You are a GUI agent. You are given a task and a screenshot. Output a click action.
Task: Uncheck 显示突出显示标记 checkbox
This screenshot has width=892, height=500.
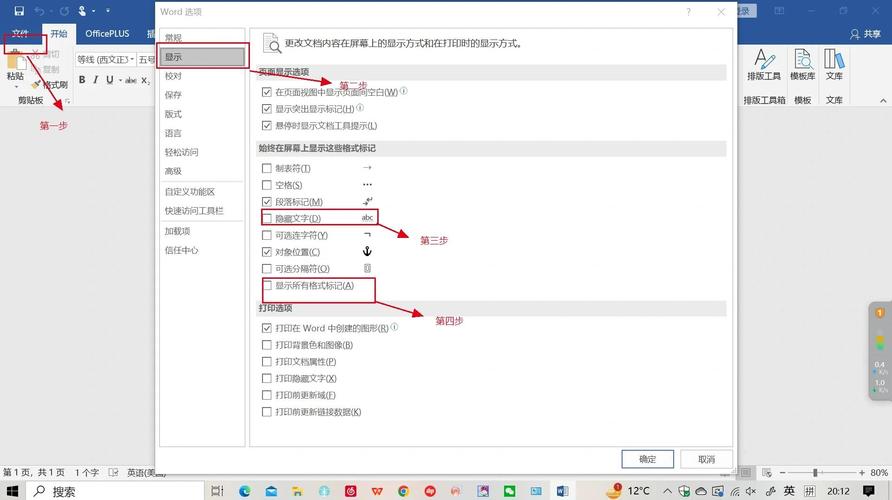point(266,109)
